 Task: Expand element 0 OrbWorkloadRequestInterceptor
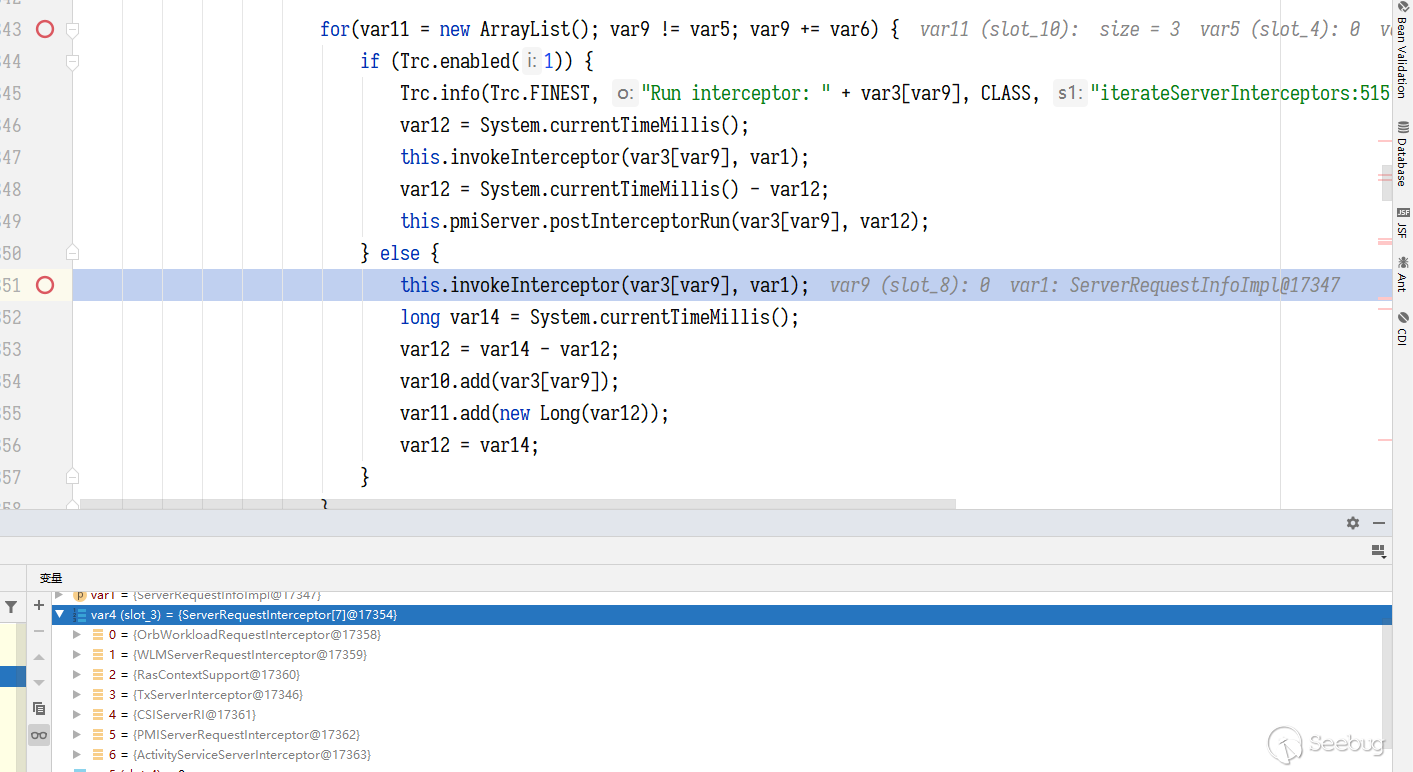point(77,635)
